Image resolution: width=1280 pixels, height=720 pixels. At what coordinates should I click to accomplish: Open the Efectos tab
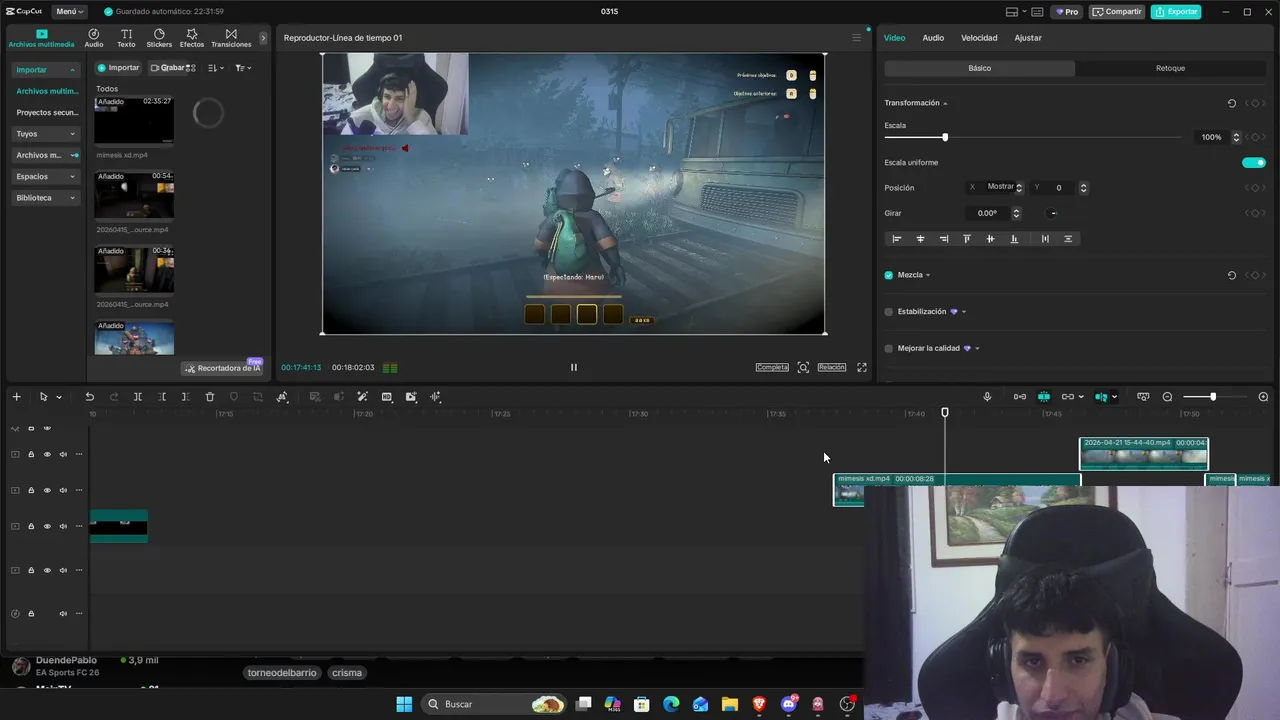(x=192, y=38)
